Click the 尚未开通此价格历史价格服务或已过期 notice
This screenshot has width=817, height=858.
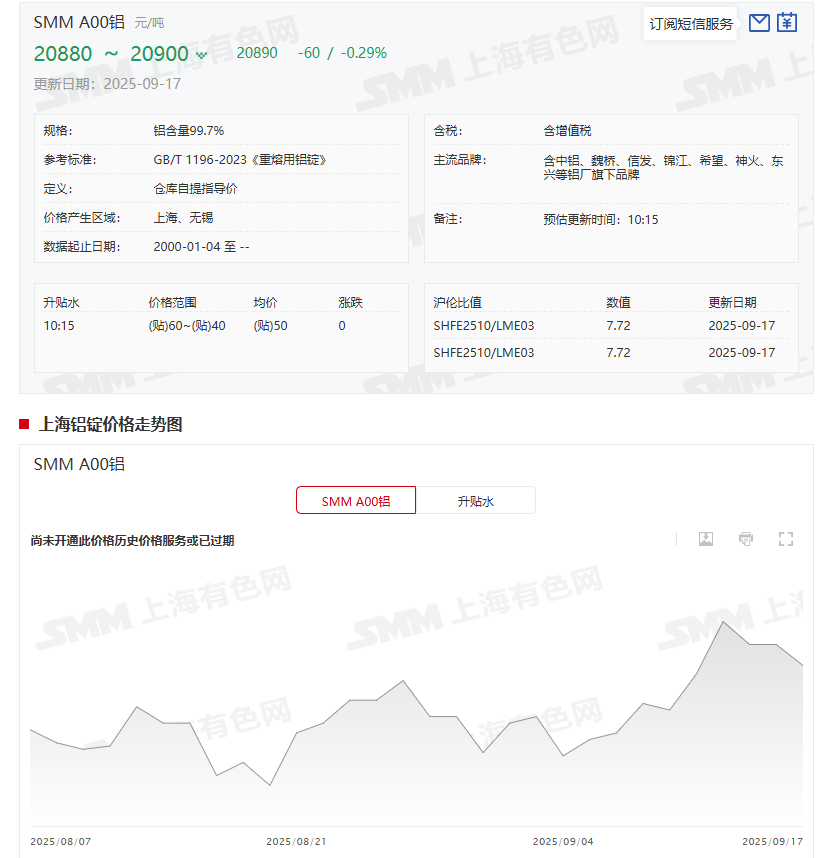132,541
